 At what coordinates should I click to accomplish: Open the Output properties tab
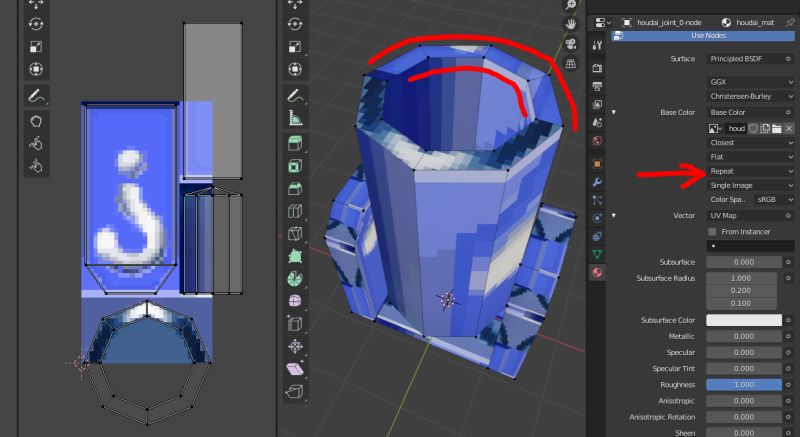597,86
